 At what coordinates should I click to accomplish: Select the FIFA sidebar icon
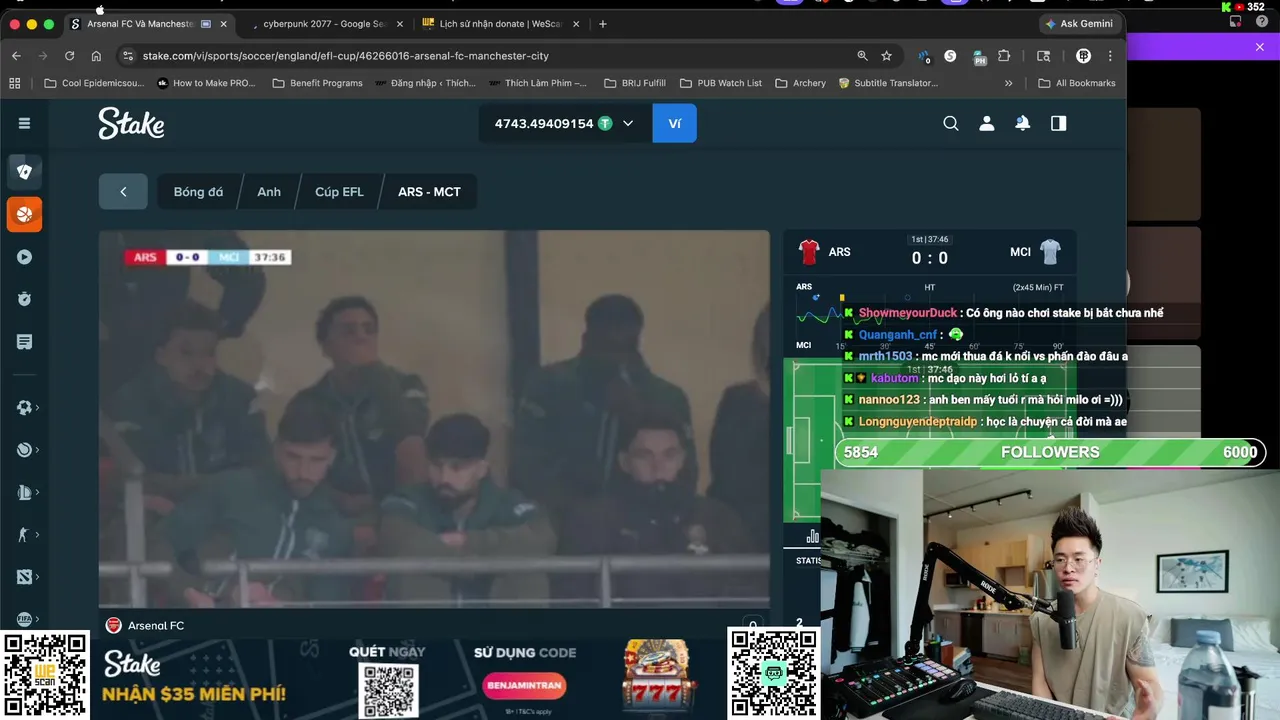(24, 619)
